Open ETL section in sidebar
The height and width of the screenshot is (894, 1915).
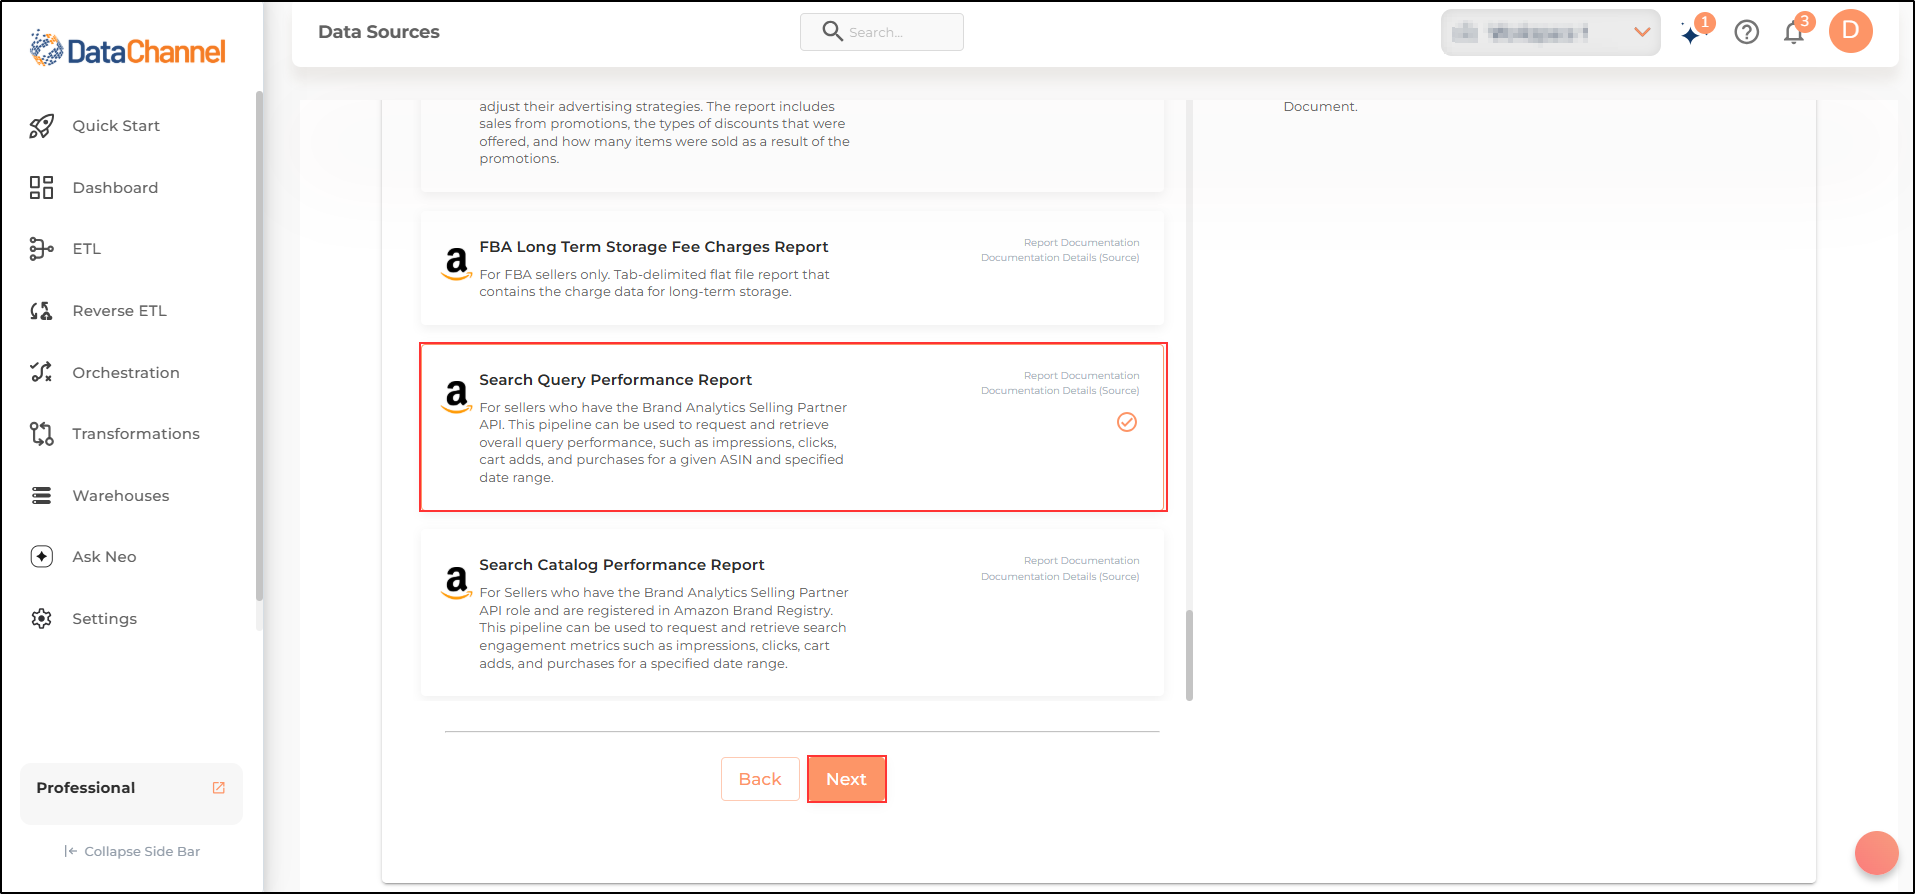coord(87,249)
